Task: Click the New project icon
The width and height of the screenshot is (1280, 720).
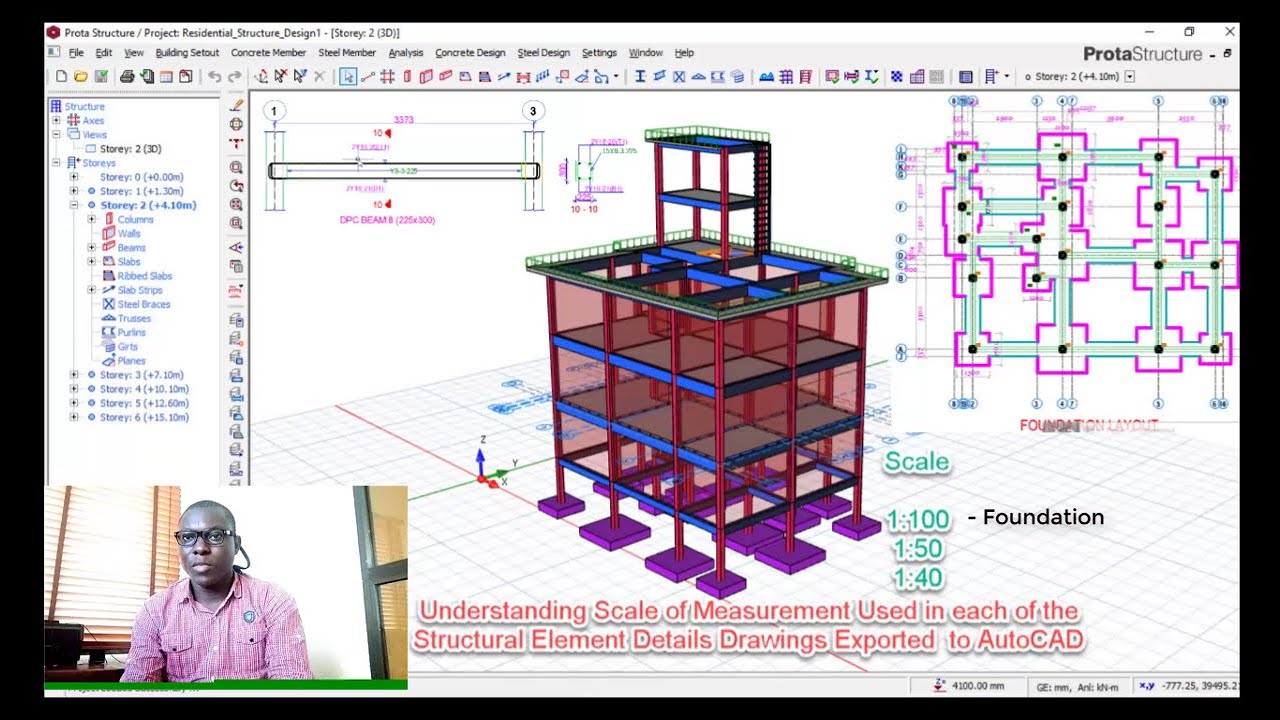Action: (61, 76)
